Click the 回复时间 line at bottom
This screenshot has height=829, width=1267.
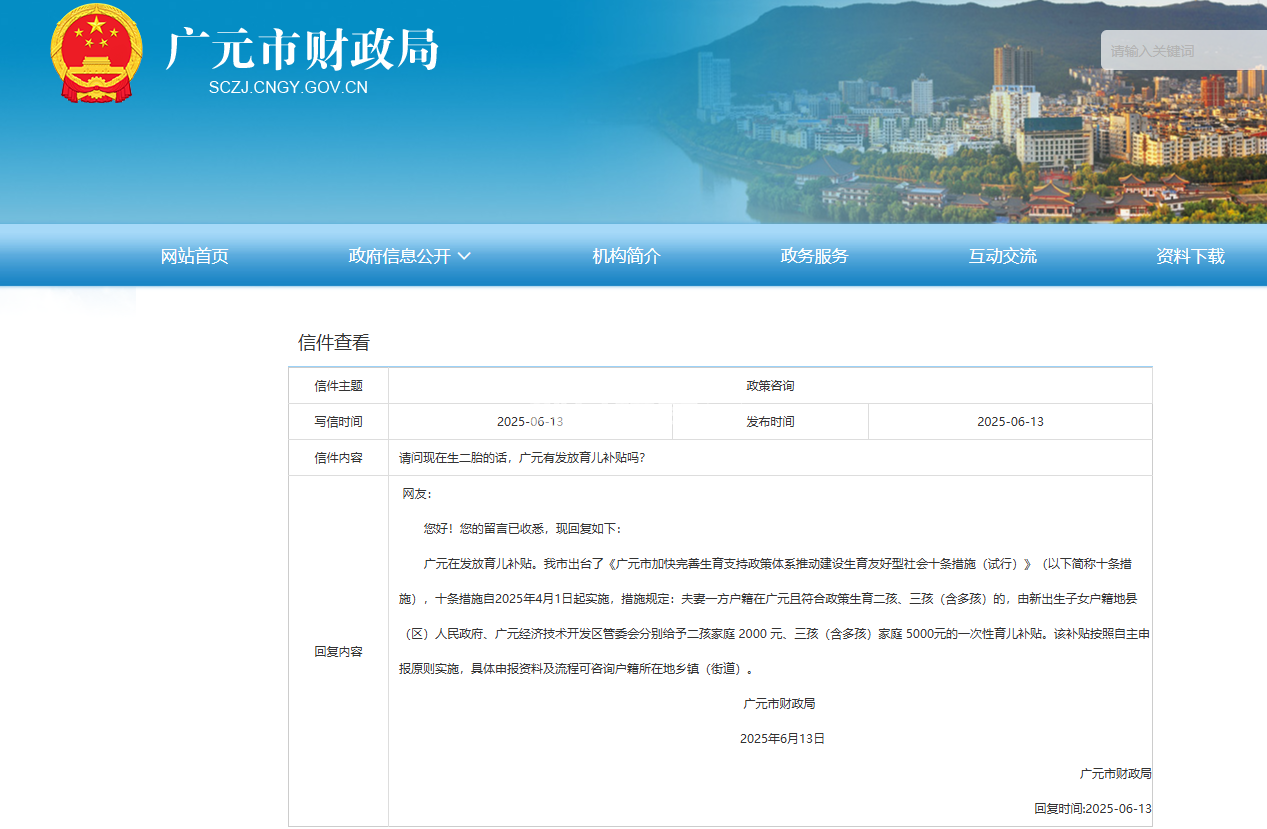(1092, 808)
